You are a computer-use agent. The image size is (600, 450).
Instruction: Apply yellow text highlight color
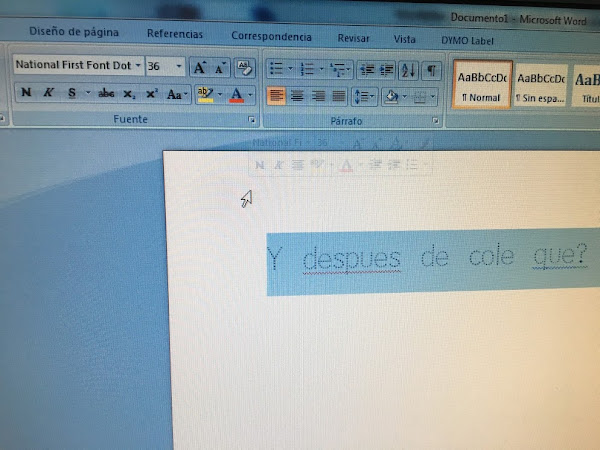pyautogui.click(x=205, y=95)
